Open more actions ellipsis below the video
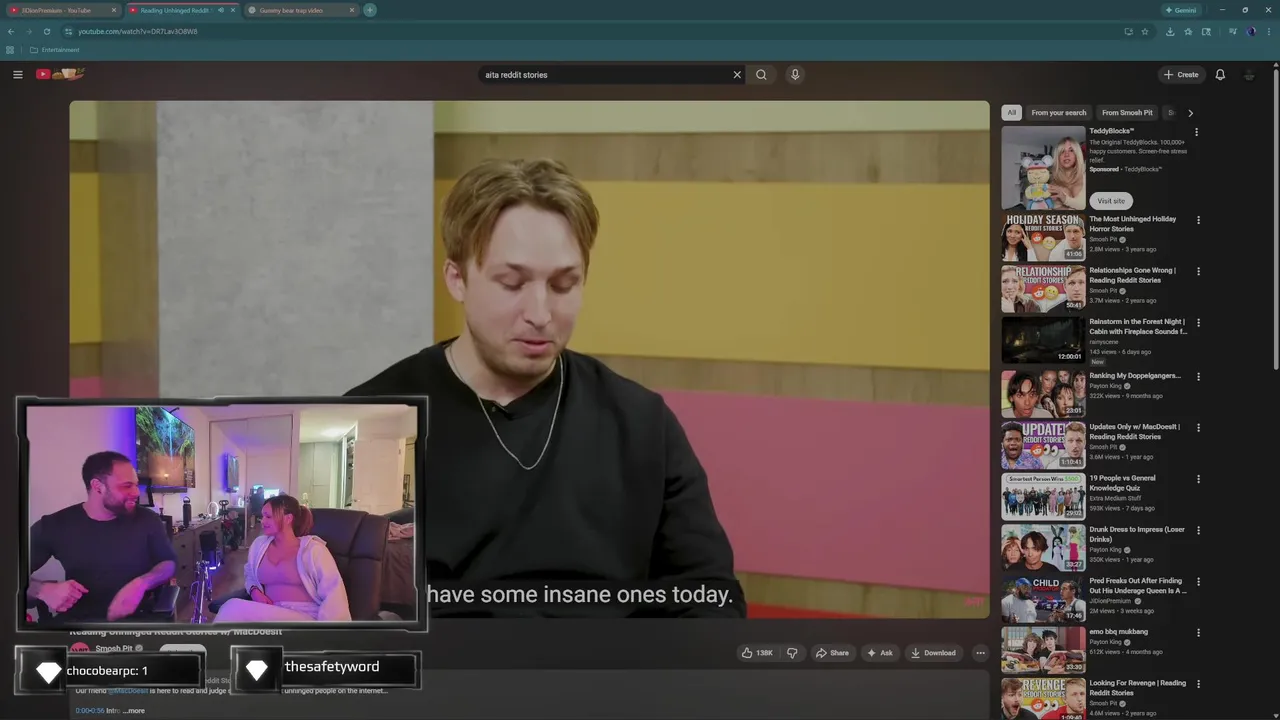Viewport: 1280px width, 720px height. click(980, 653)
